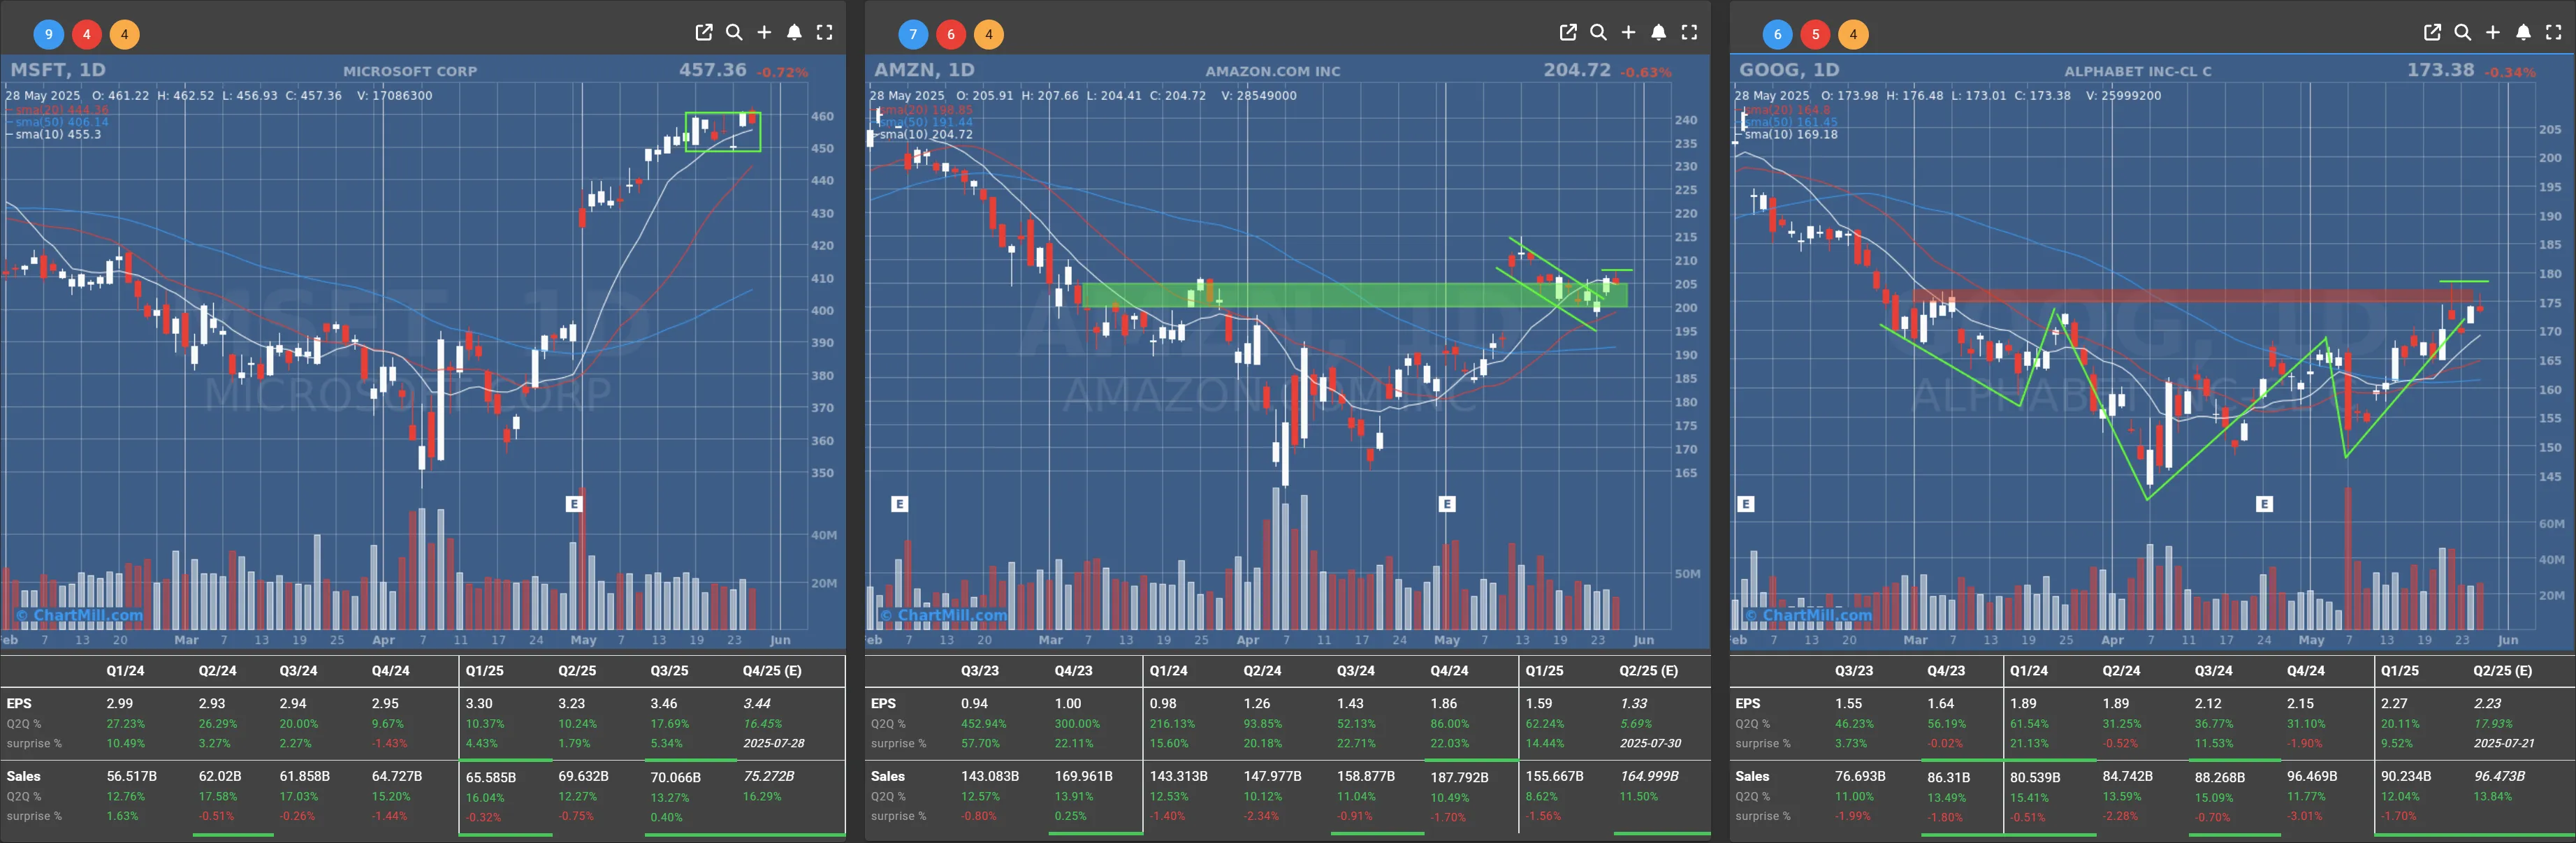Click GOOG last price 173.38
This screenshot has width=2576, height=843.
pyautogui.click(x=2441, y=70)
